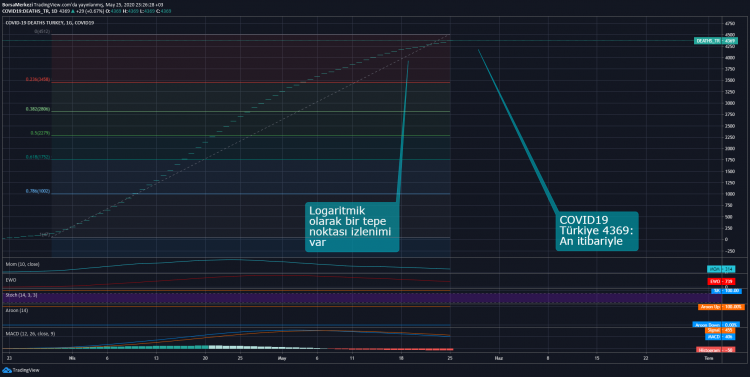
Task: Open the Mom (10, close) indicator label
Action: (x=22, y=264)
